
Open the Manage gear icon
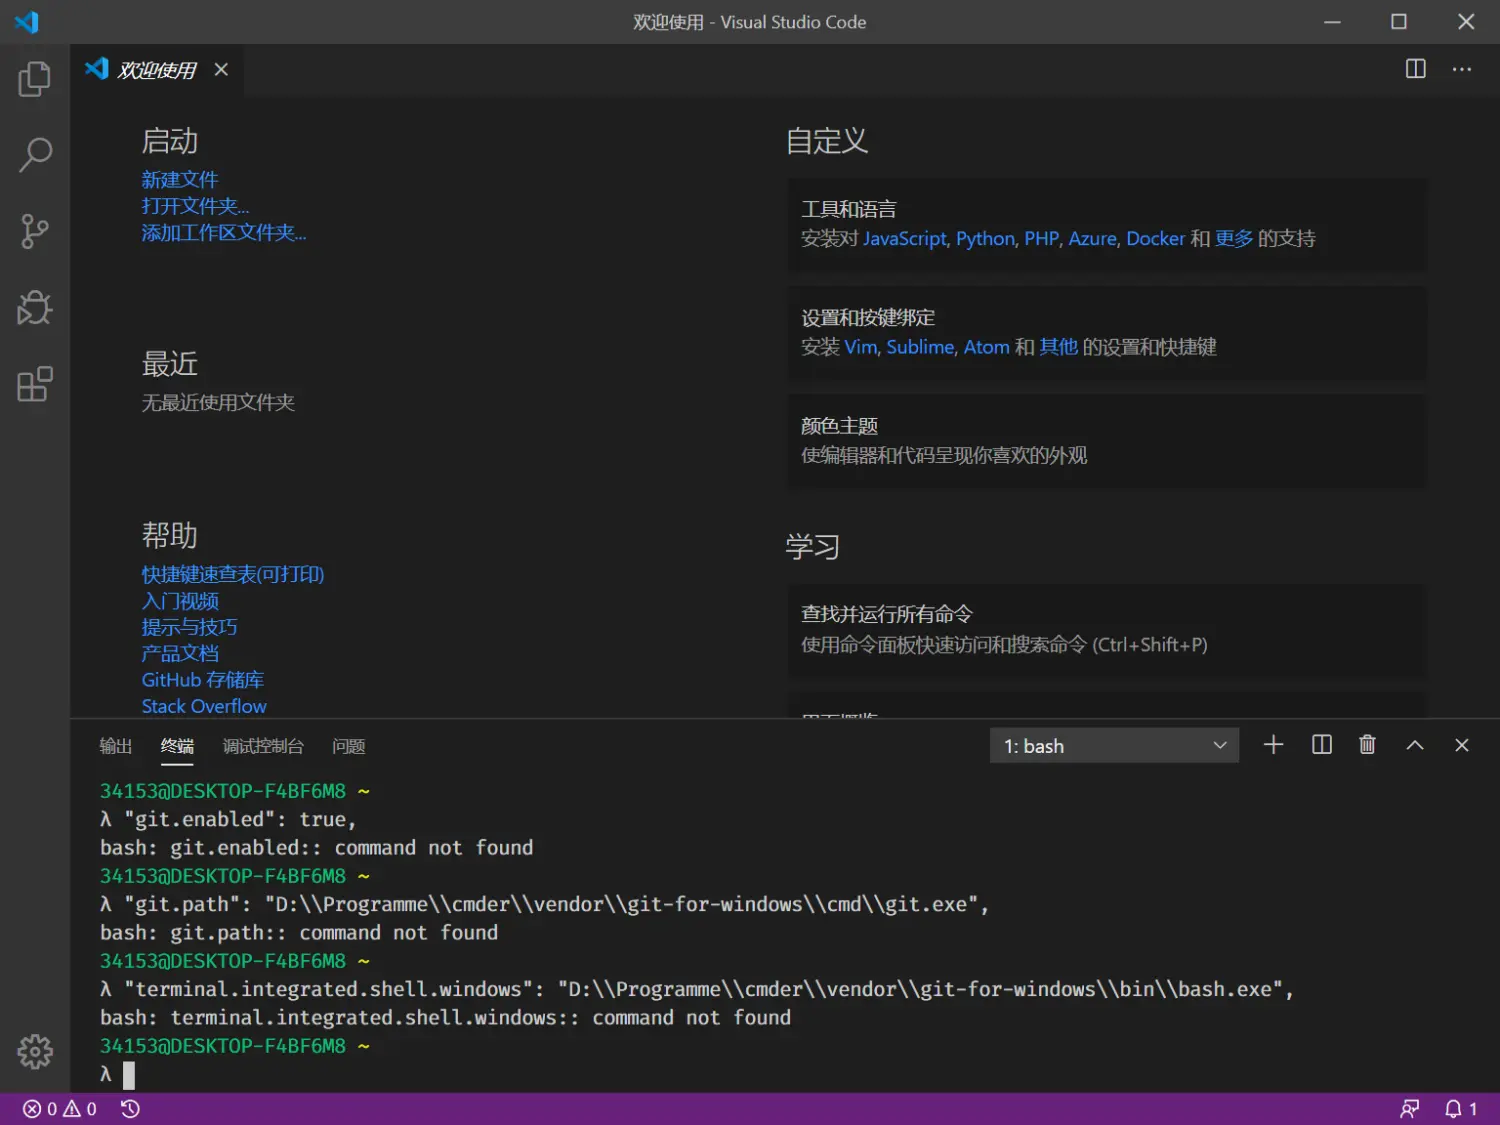coord(34,1051)
